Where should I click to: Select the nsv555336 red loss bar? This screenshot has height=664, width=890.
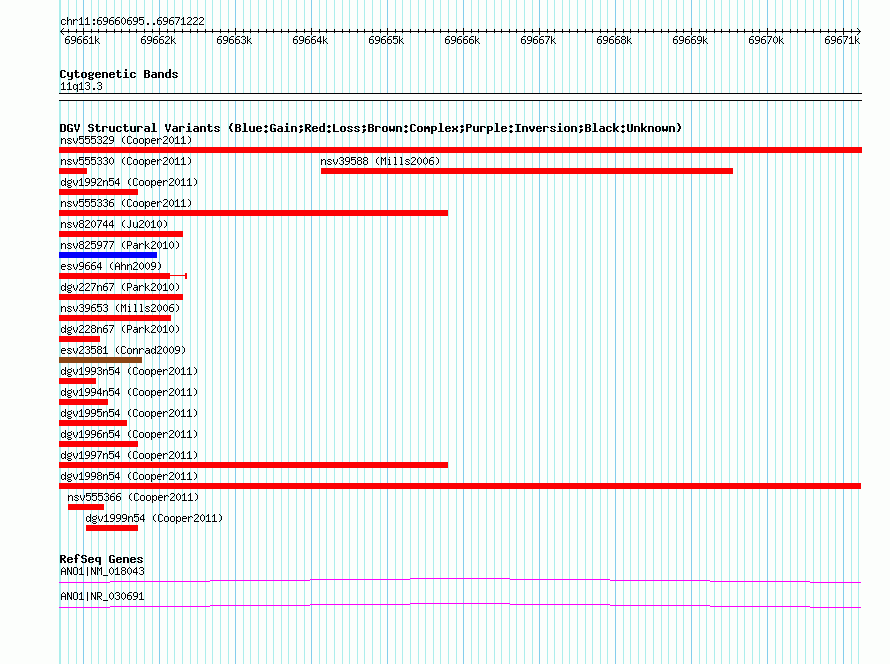[x=253, y=213]
